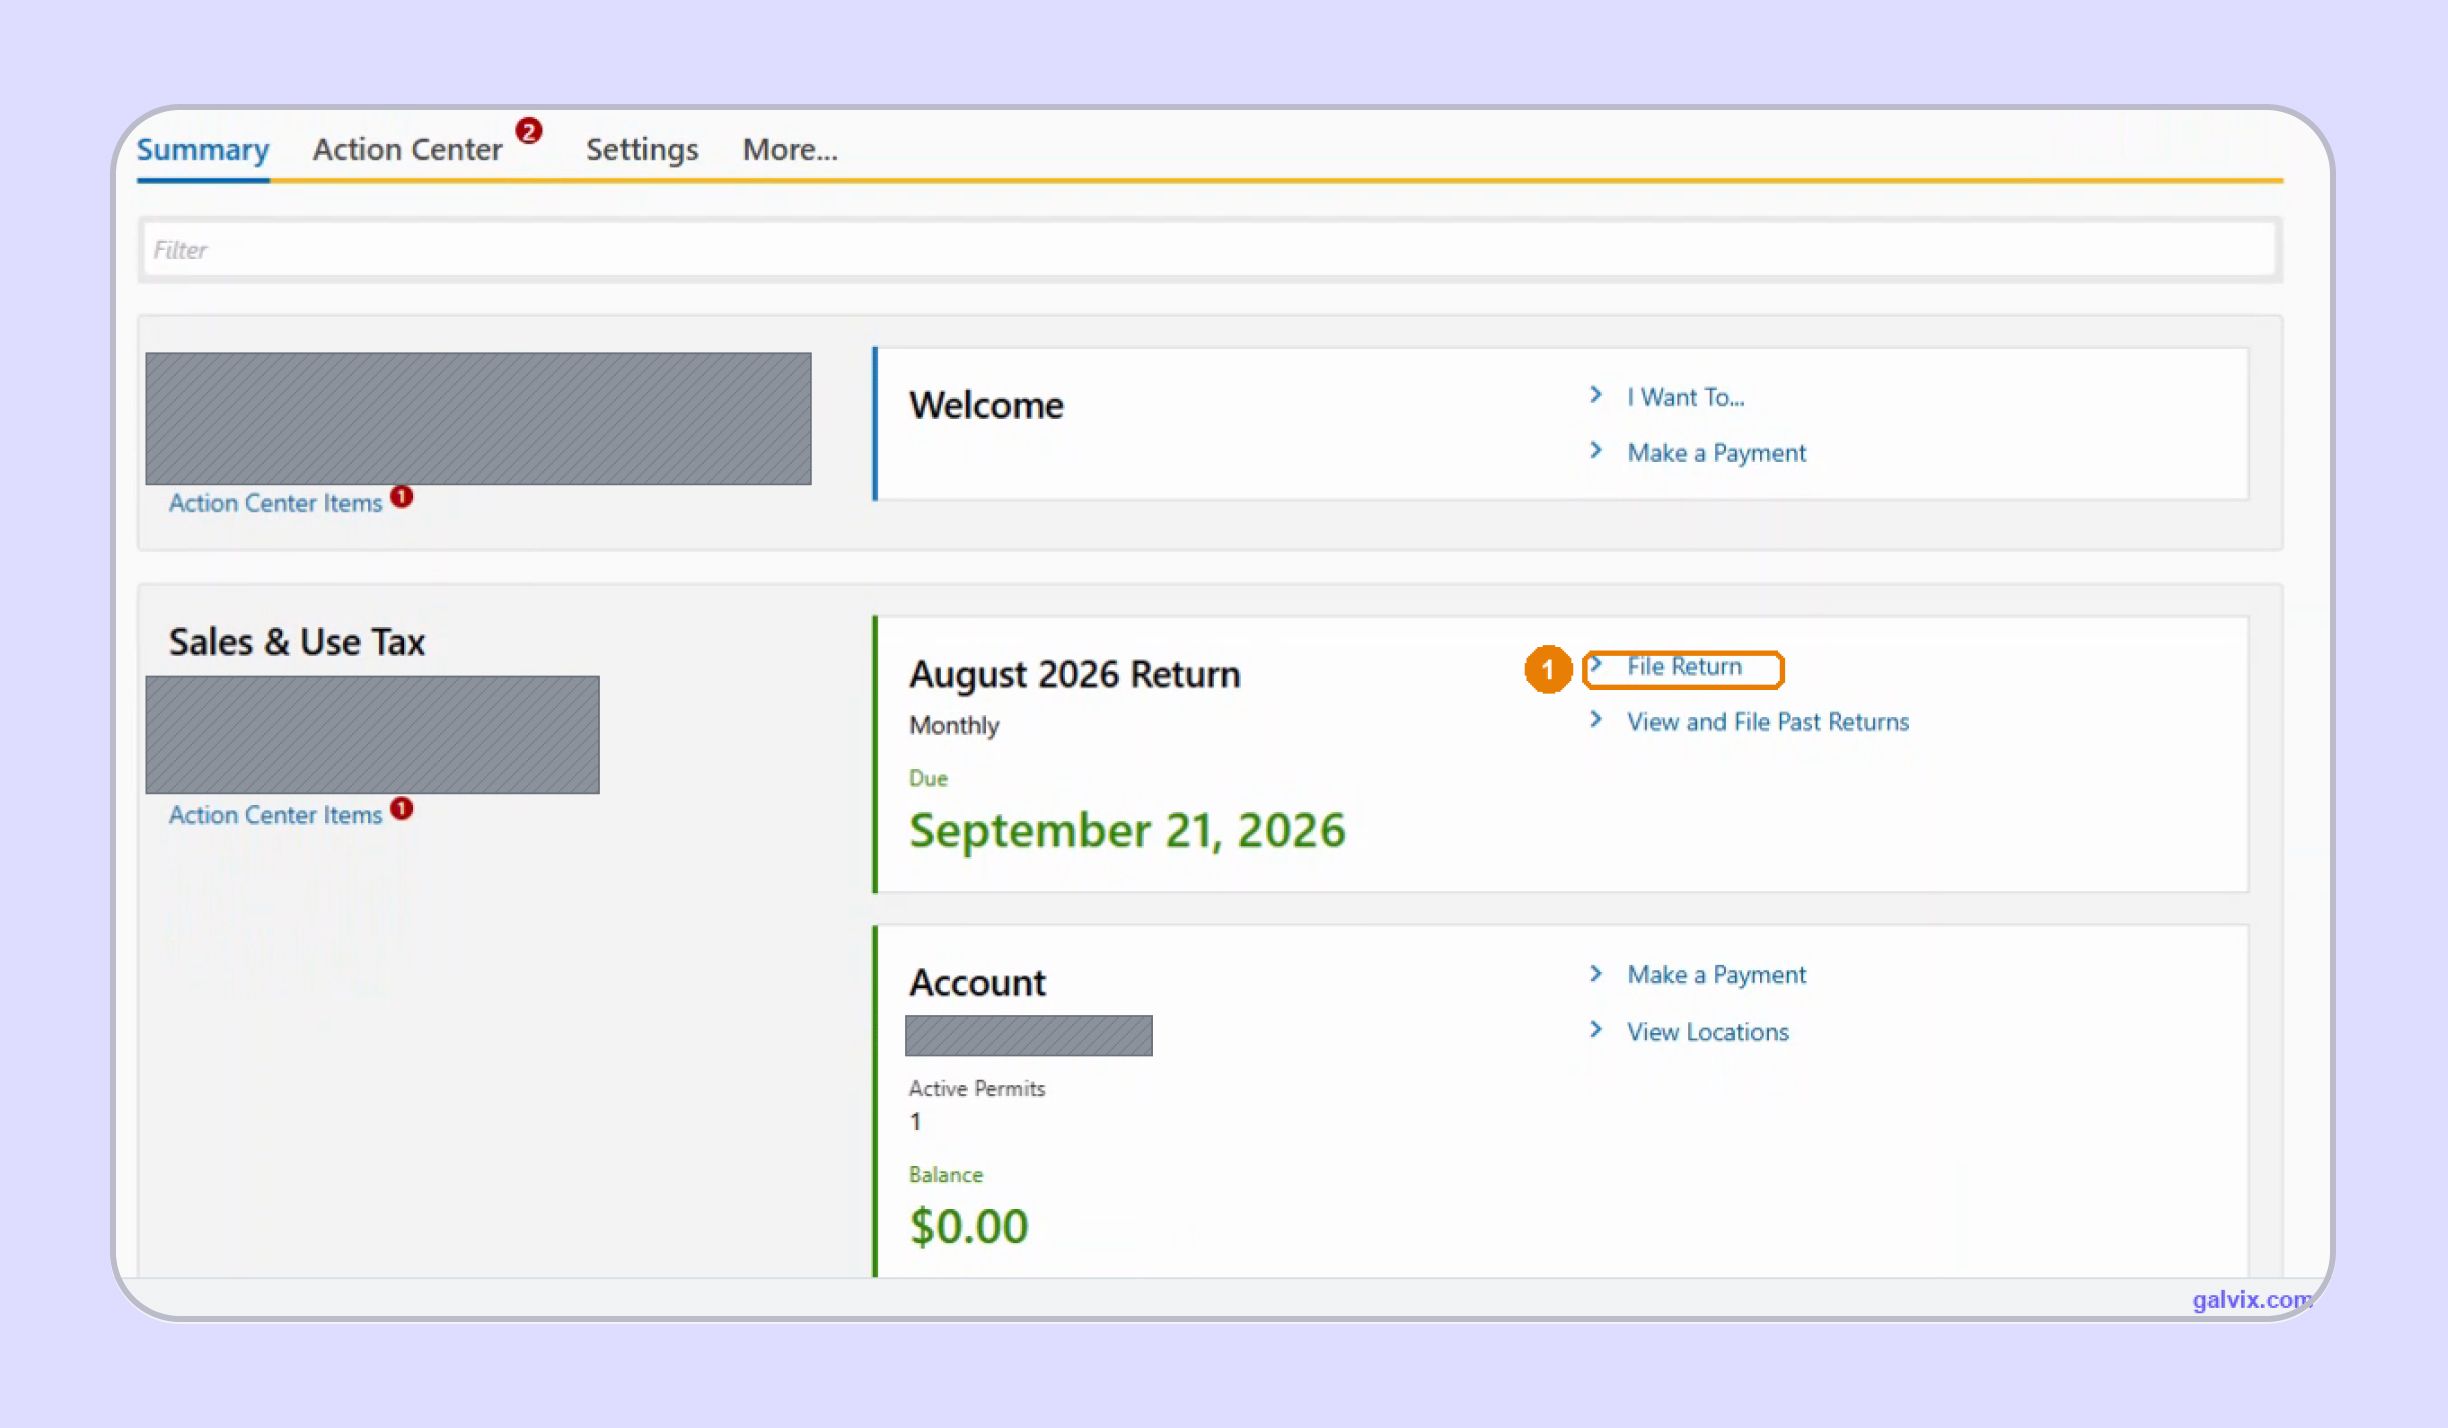The height and width of the screenshot is (1428, 2448).
Task: Click the Active Permits label
Action: (x=977, y=1089)
